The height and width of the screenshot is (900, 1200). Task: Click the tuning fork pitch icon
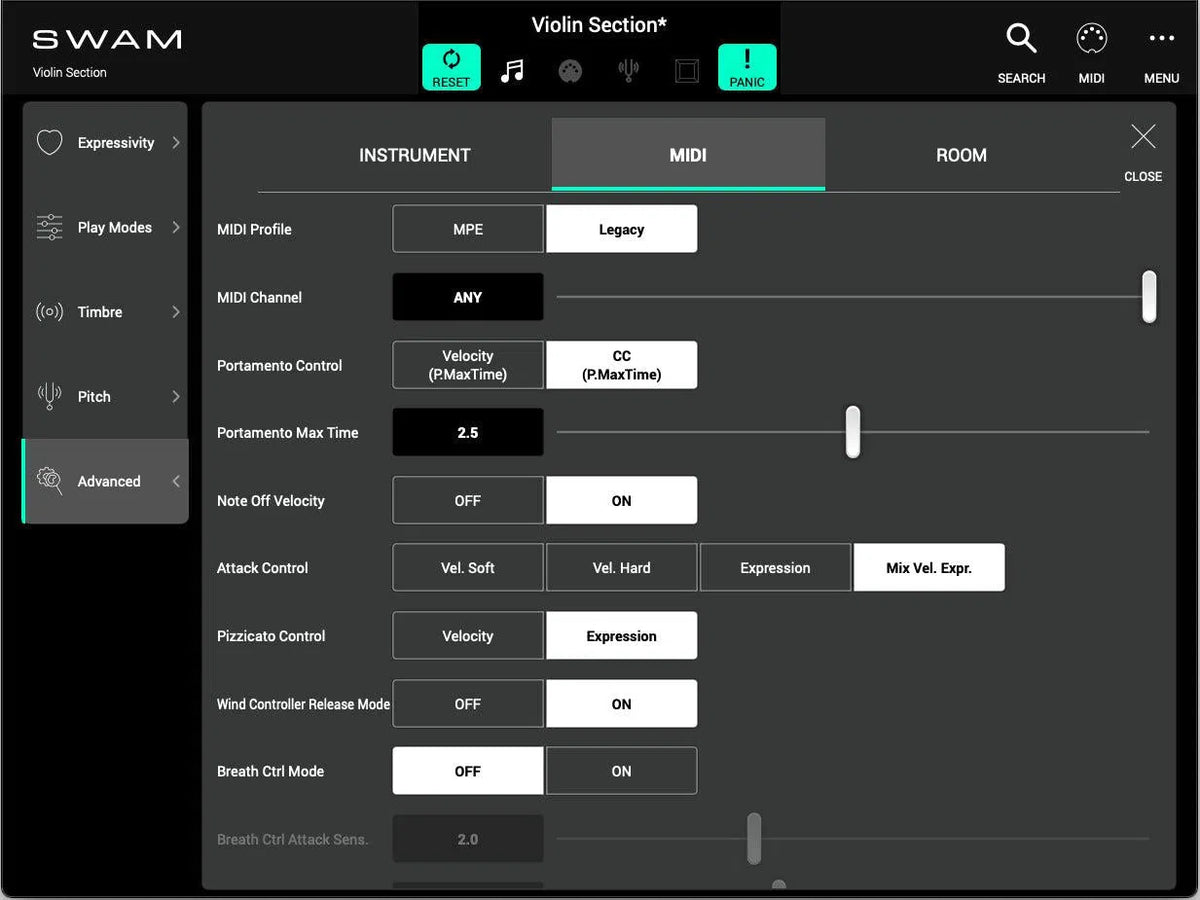(x=628, y=68)
